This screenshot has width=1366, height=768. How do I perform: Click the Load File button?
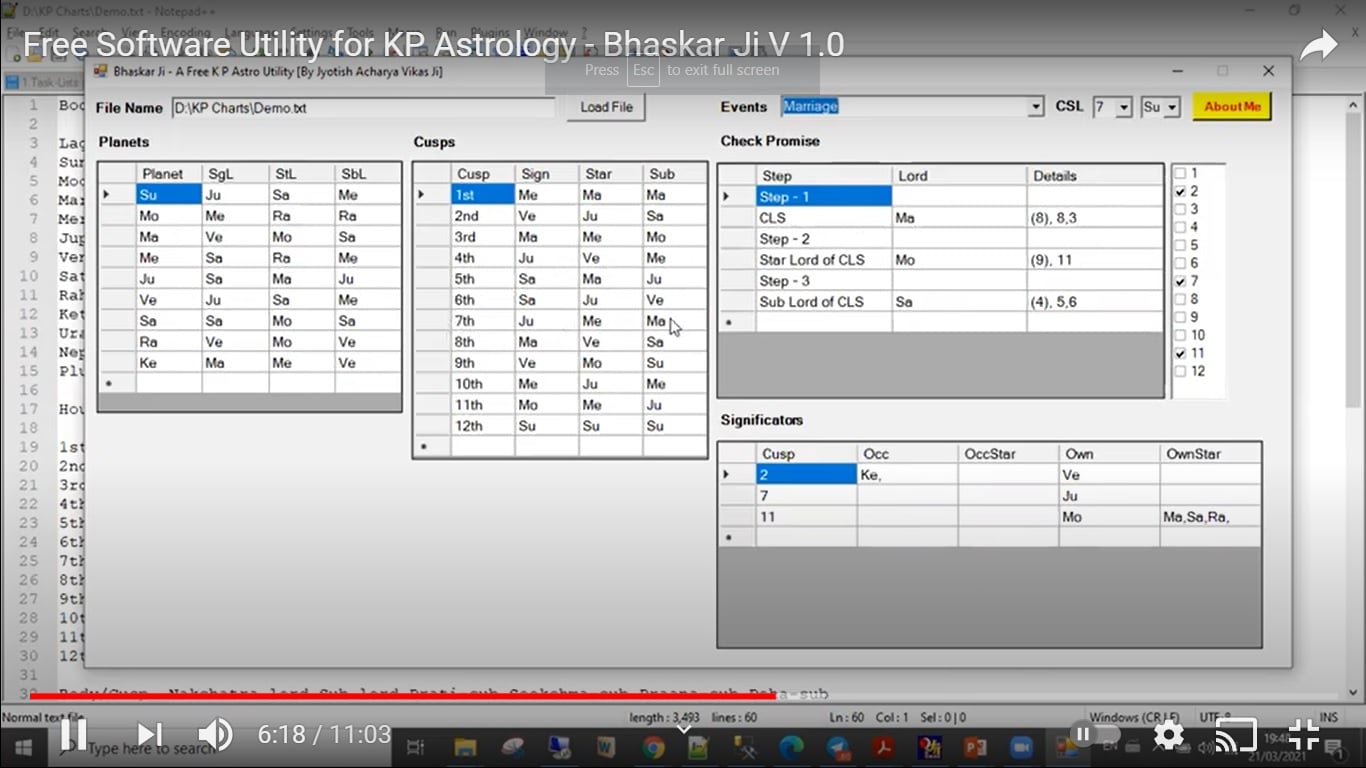[x=606, y=107]
